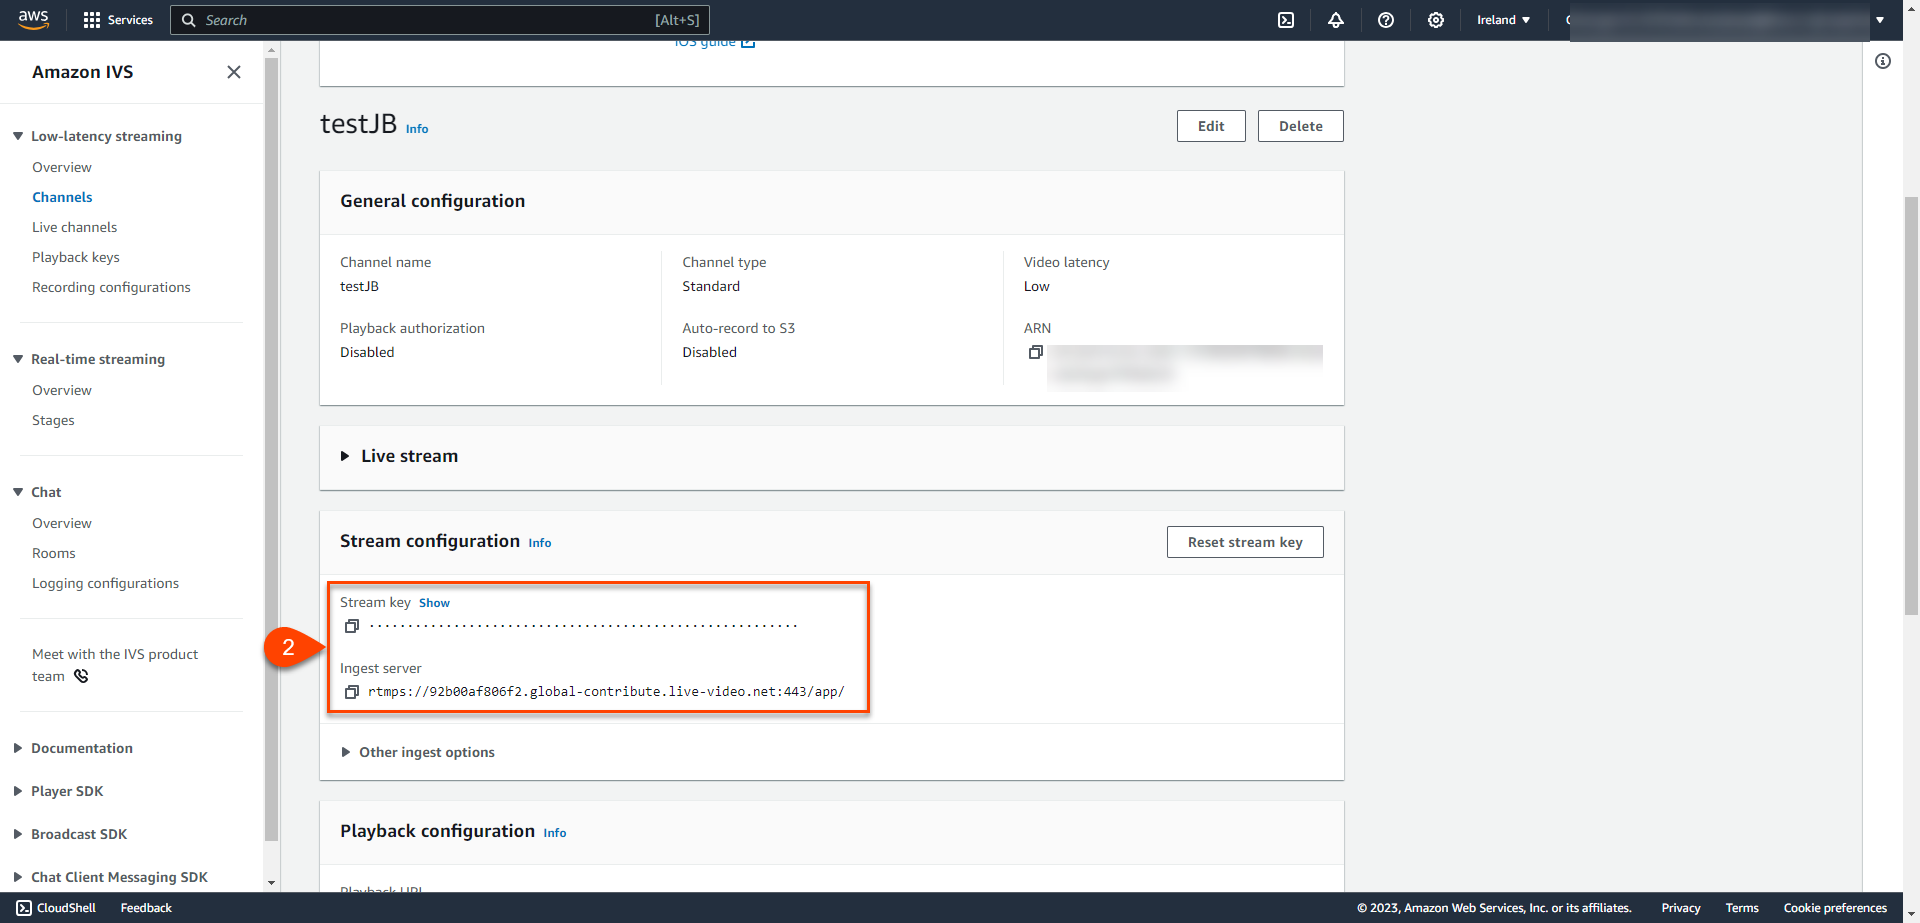Open Low-latency streaming Overview
The height and width of the screenshot is (923, 1920).
[62, 167]
